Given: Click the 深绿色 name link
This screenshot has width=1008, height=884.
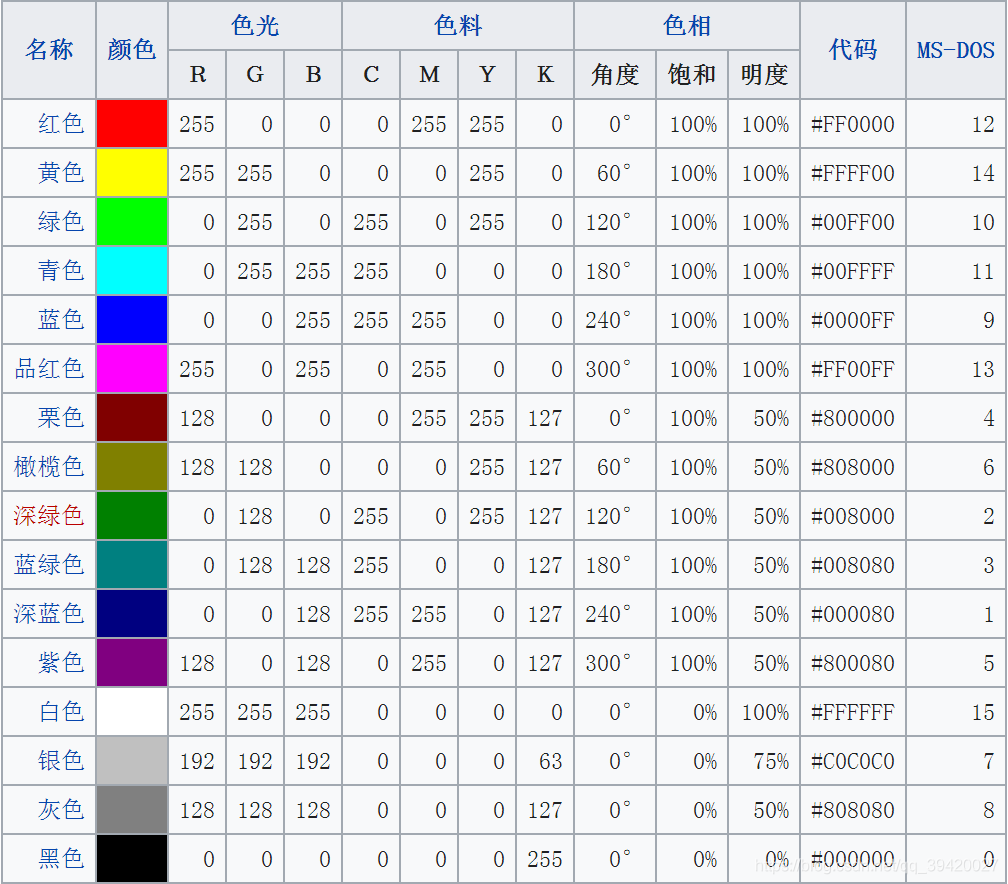Looking at the screenshot, I should coord(49,516).
